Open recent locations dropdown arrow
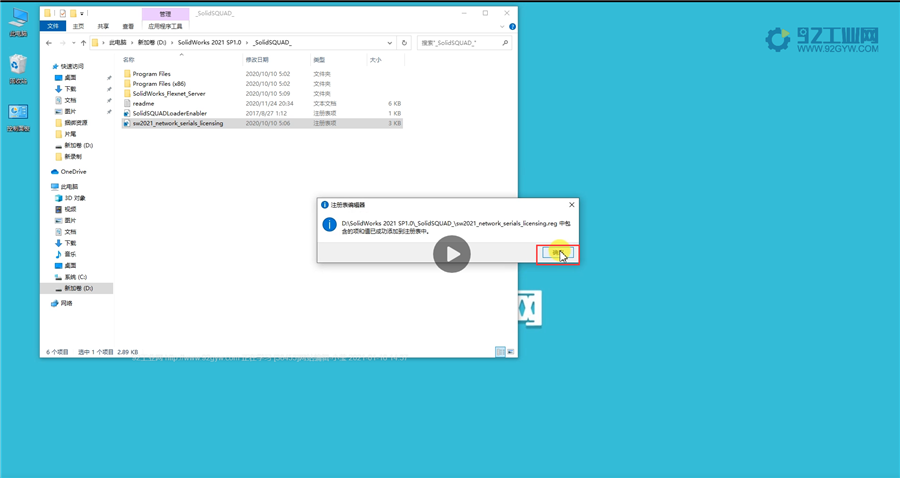900x478 pixels. 73,43
